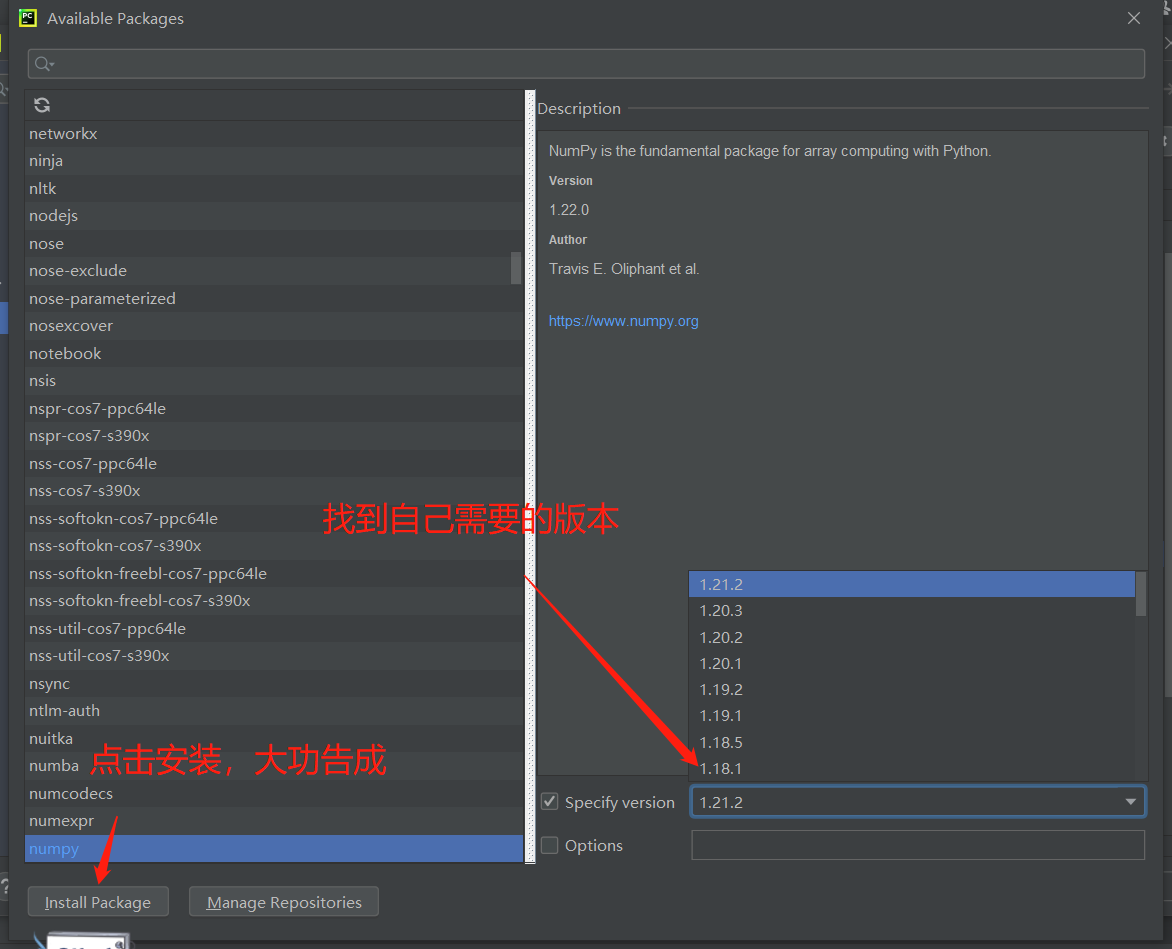Screen dimensions: 1172x949
Task: Click the PyCharm logo in the title bar
Action: pyautogui.click(x=28, y=18)
